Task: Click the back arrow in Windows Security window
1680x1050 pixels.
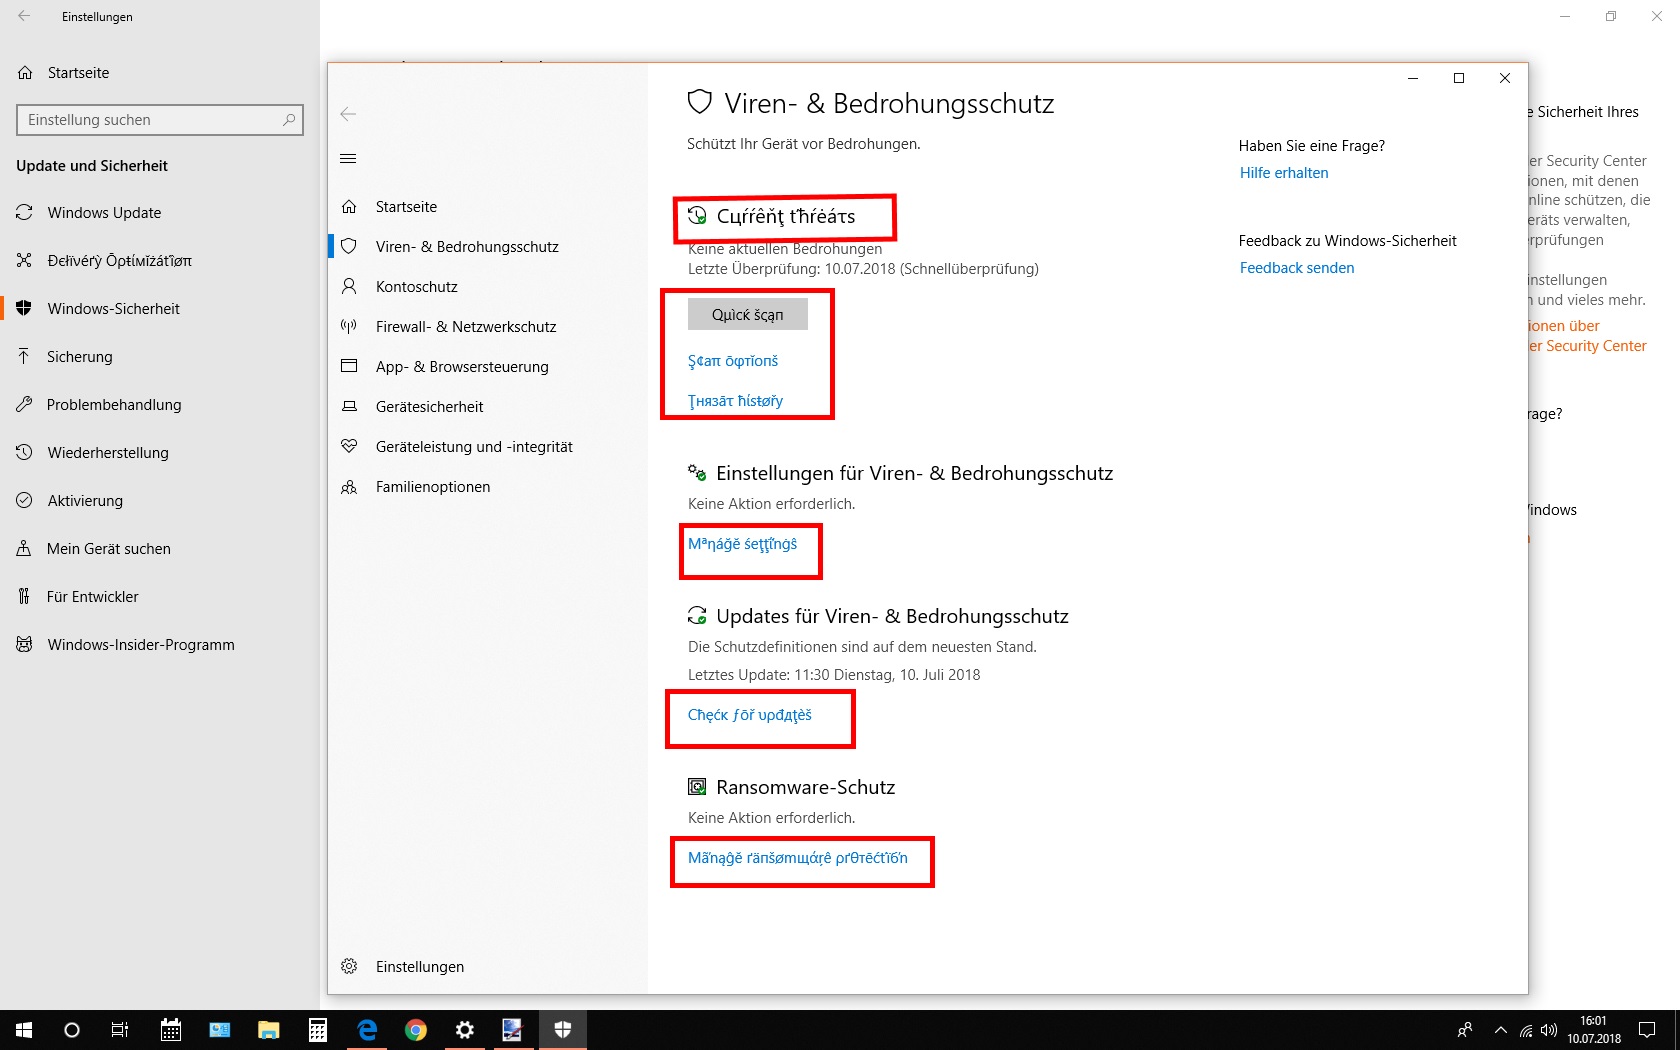Action: (348, 114)
